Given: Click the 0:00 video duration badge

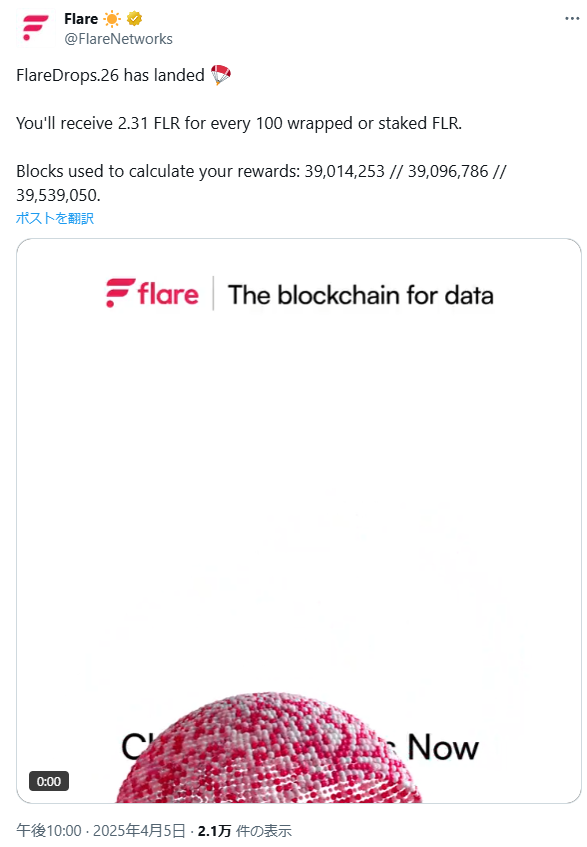Looking at the screenshot, I should (x=49, y=781).
